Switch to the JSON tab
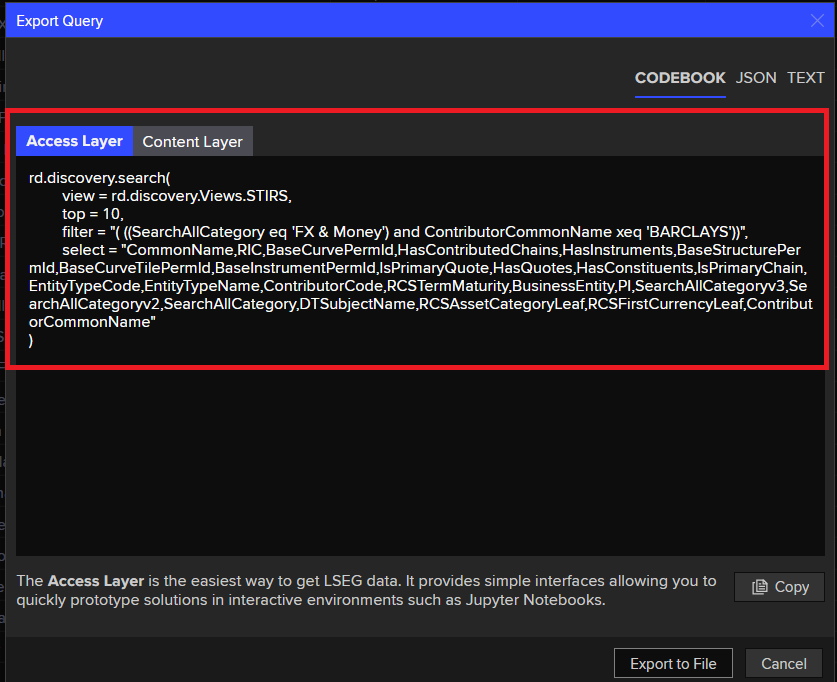 [x=756, y=78]
